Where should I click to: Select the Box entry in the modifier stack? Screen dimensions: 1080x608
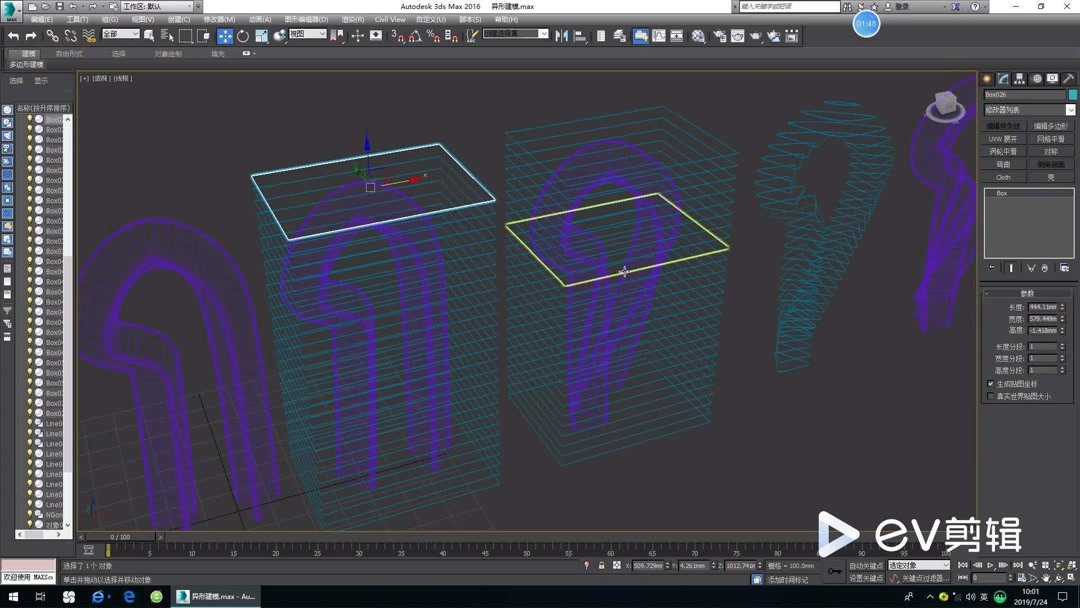click(1002, 194)
